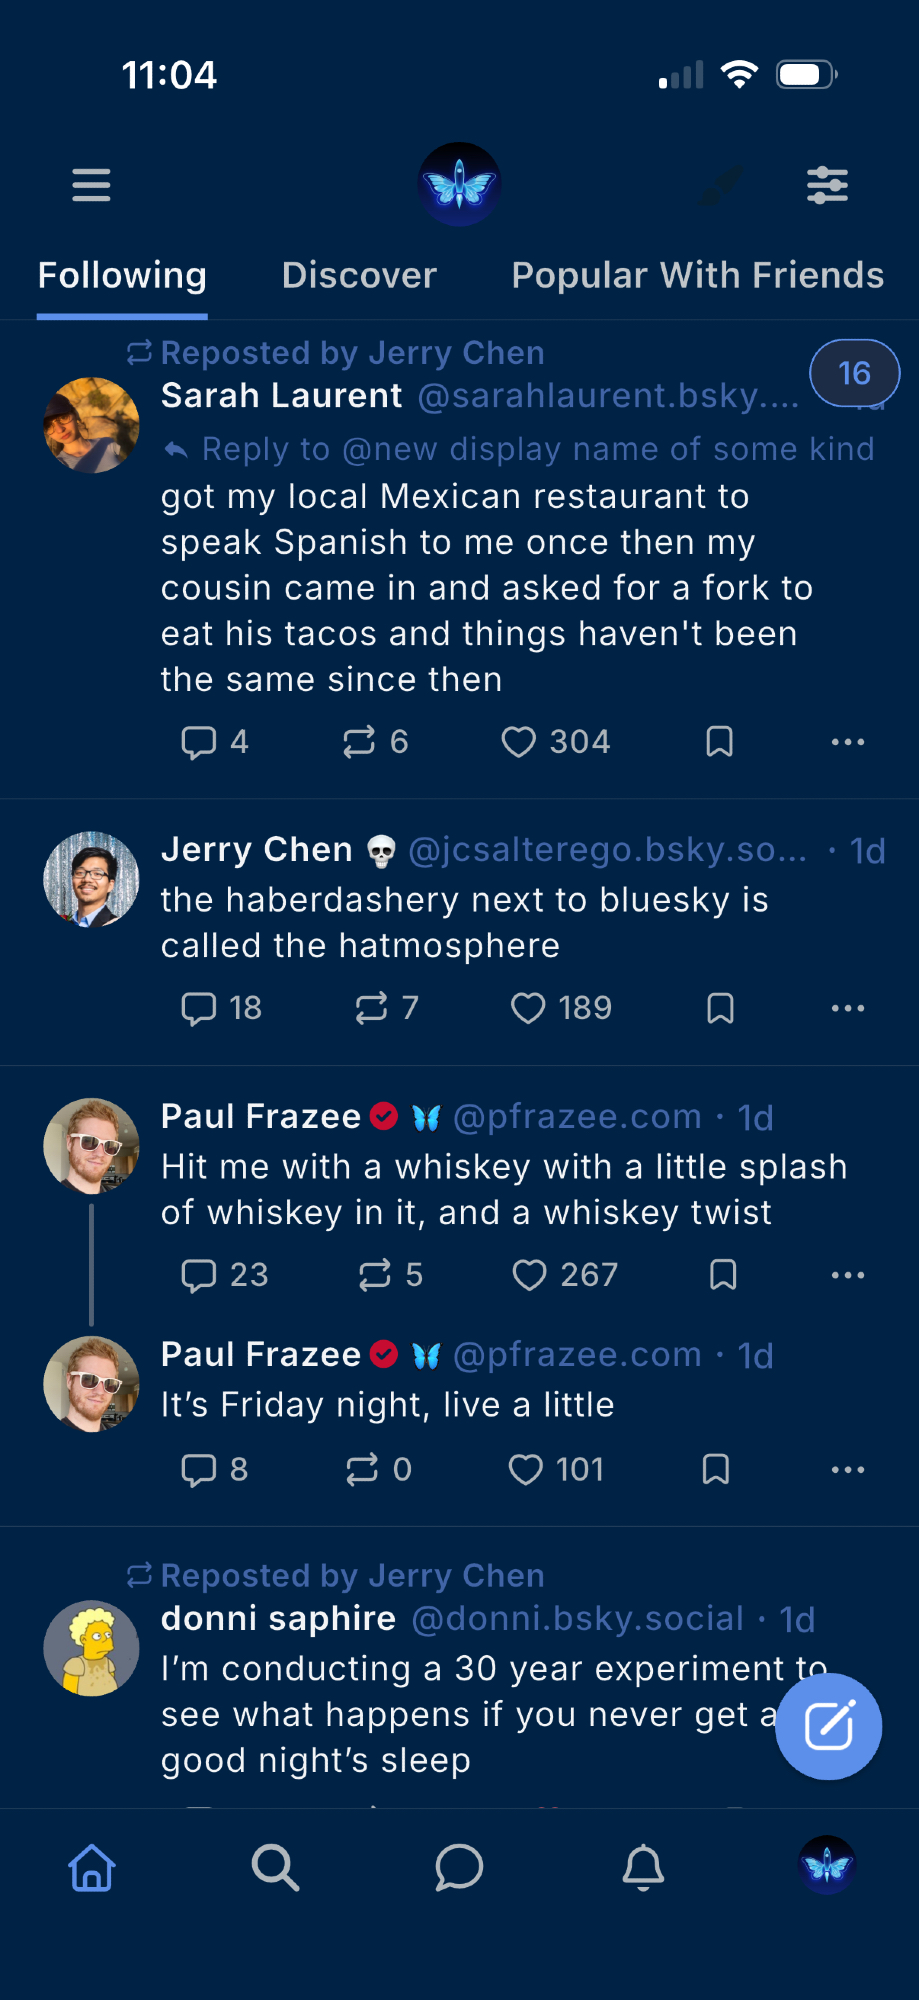Tap the compose new post button
Image resolution: width=919 pixels, height=2000 pixels.
[828, 1726]
